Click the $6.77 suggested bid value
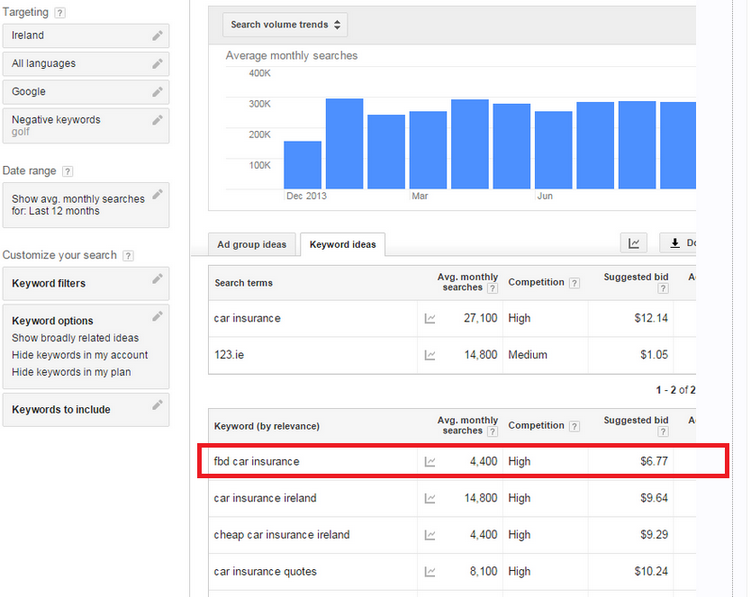 [x=654, y=462]
